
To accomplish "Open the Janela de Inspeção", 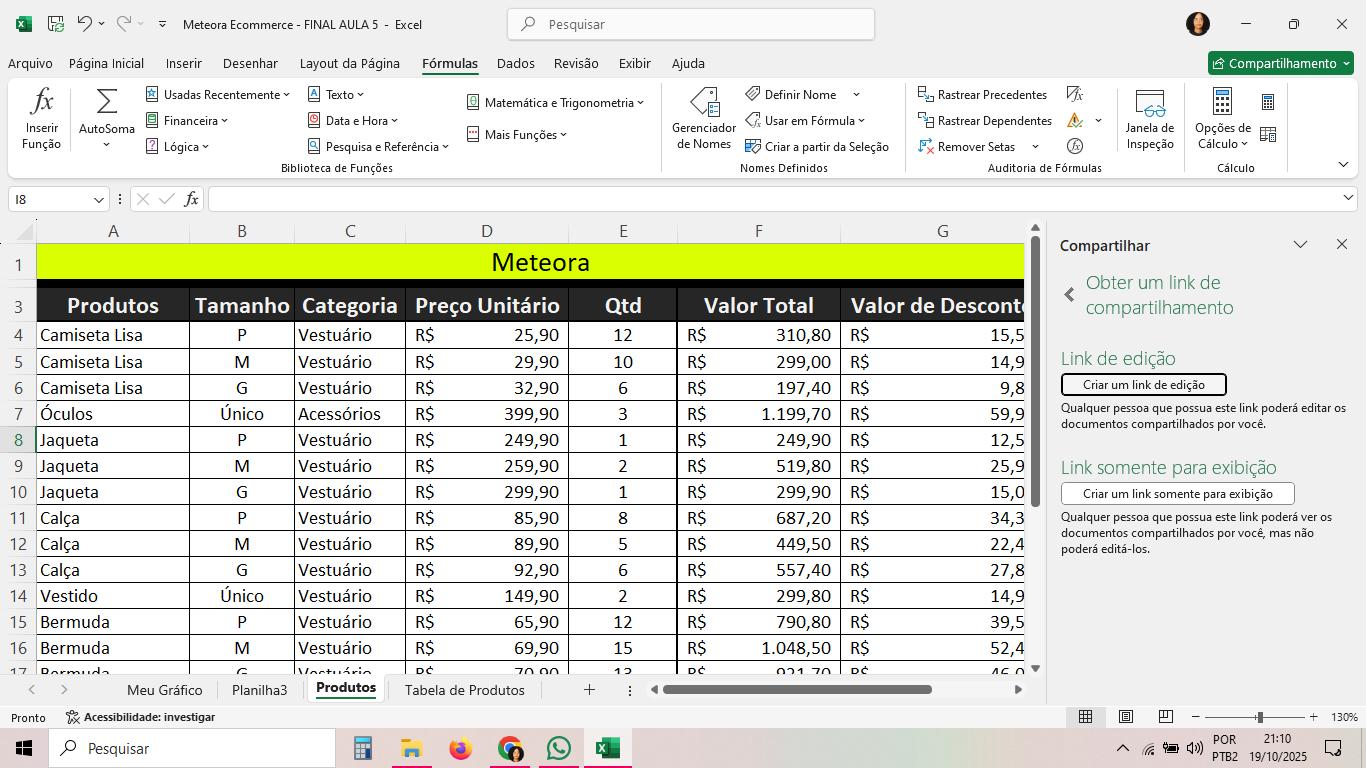I will click(x=1149, y=104).
